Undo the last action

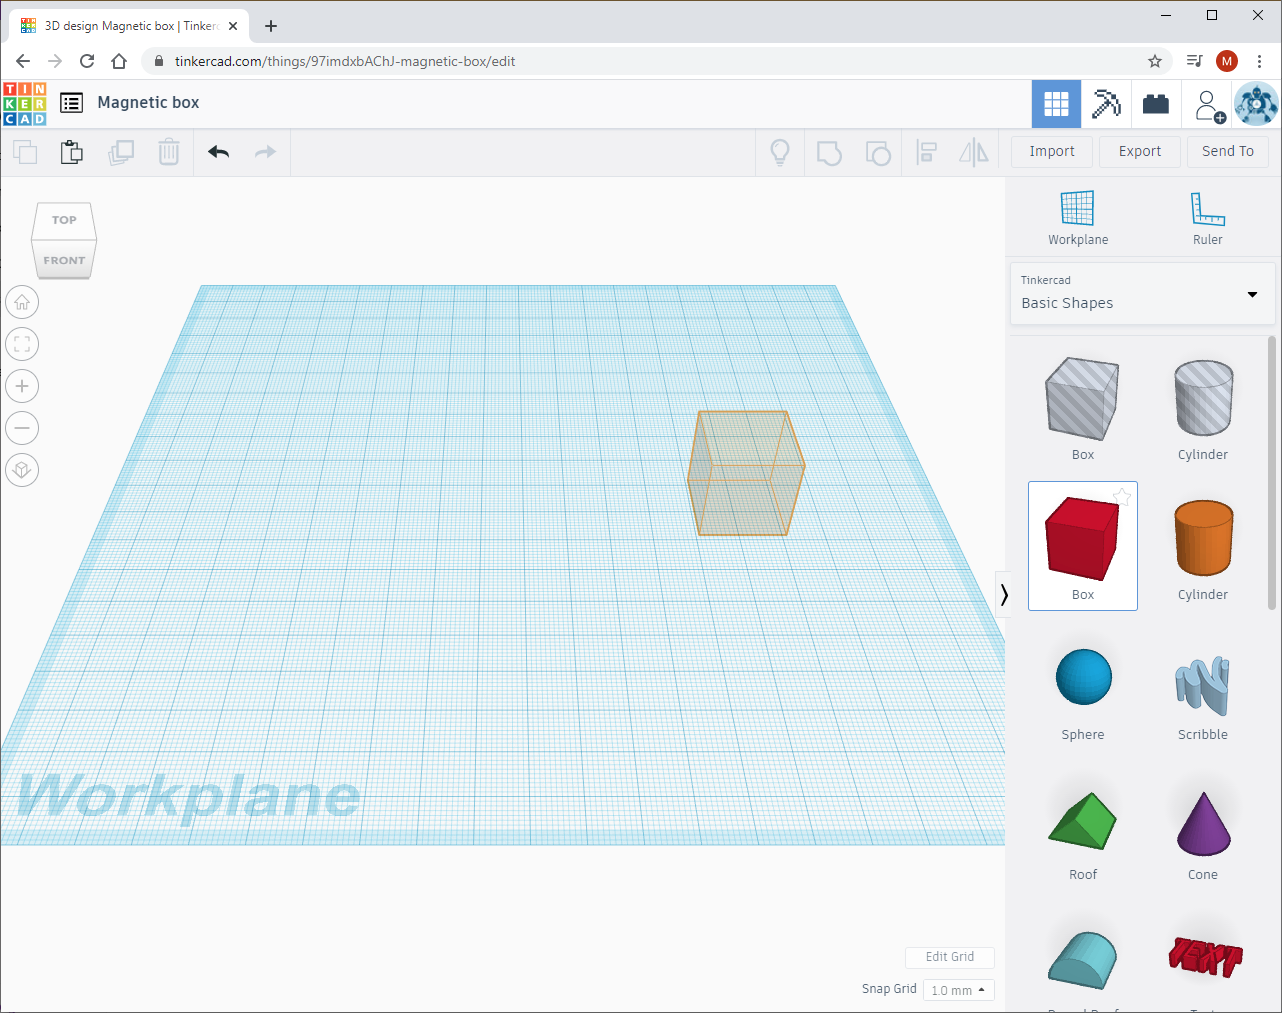[219, 152]
